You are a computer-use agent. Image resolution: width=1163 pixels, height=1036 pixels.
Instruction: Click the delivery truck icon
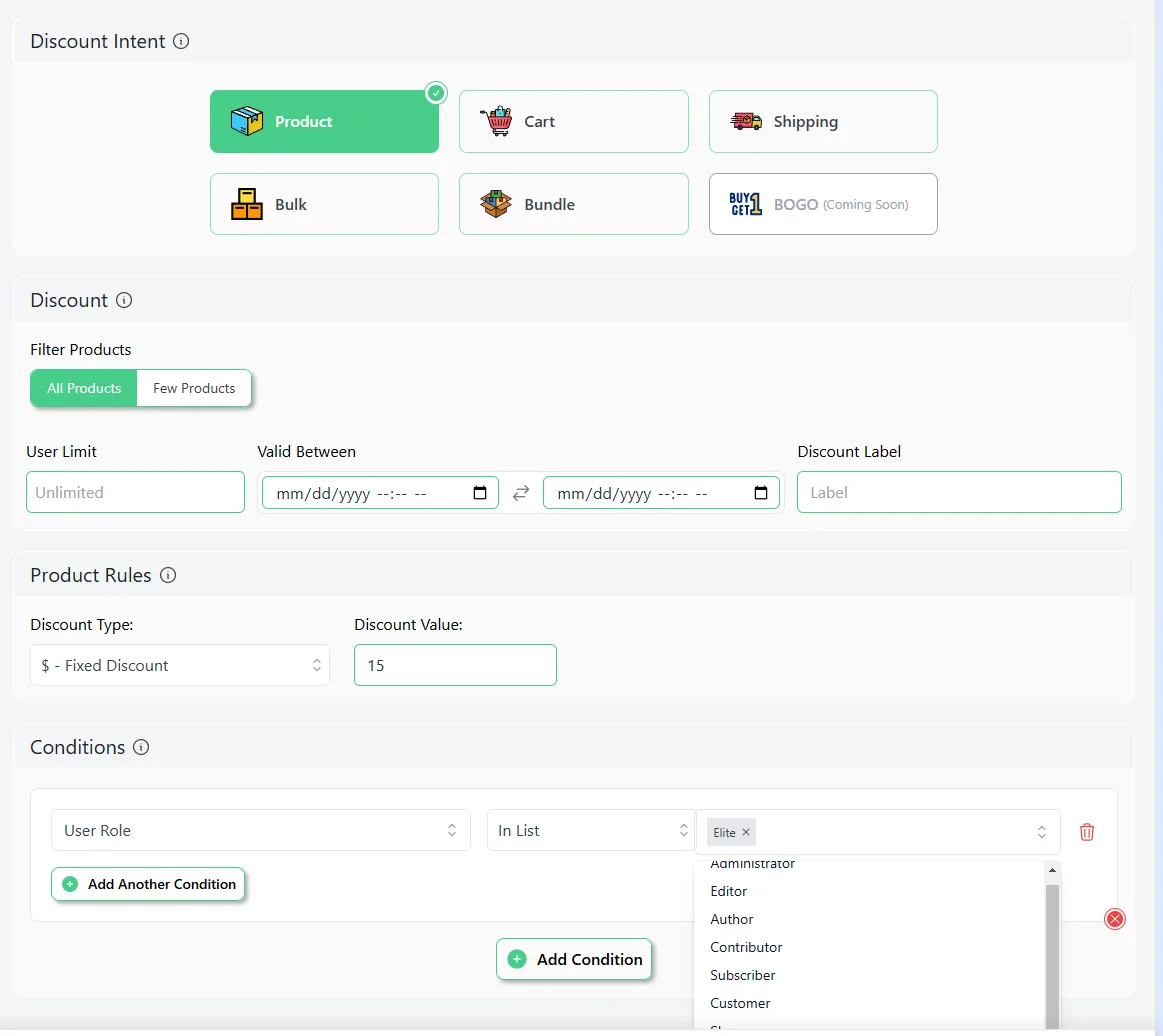[x=746, y=121]
